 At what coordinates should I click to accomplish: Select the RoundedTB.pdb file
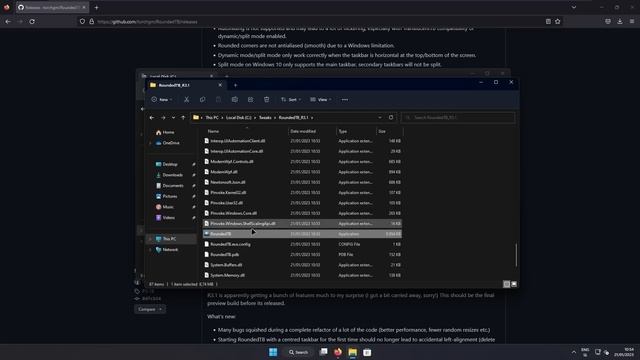(x=302, y=254)
